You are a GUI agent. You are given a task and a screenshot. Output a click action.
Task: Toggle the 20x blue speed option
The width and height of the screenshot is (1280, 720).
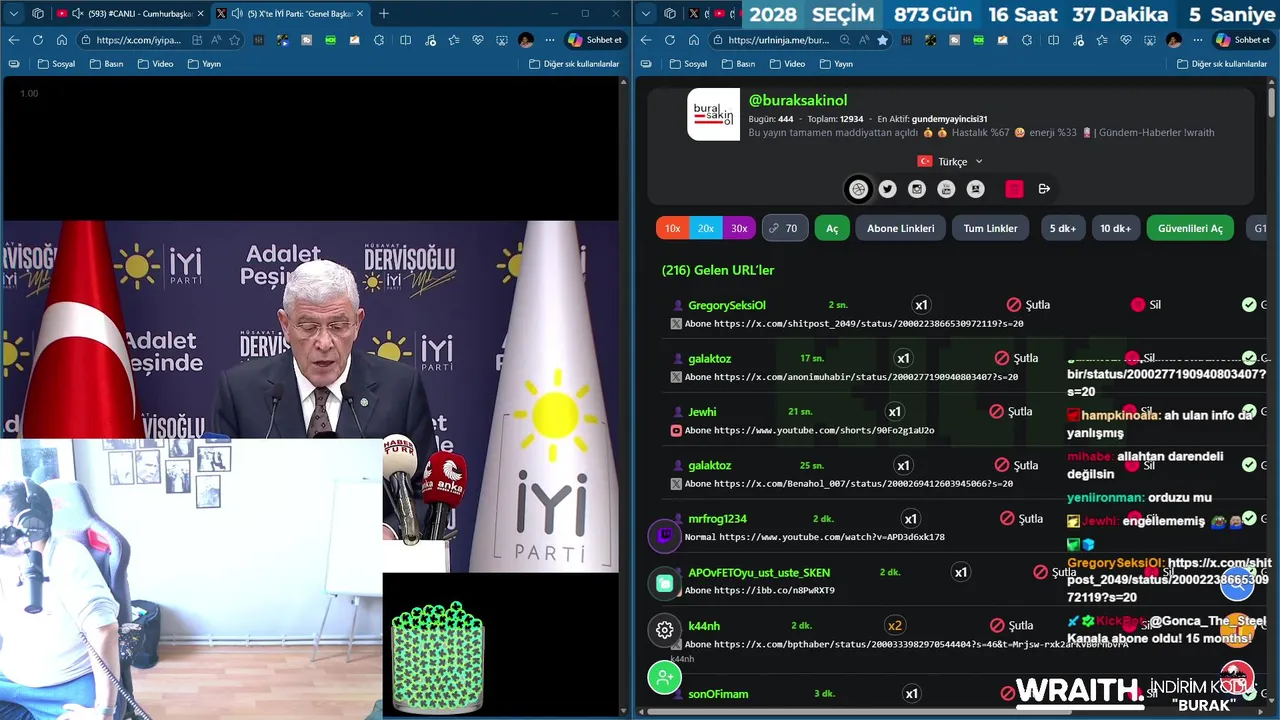click(x=706, y=228)
